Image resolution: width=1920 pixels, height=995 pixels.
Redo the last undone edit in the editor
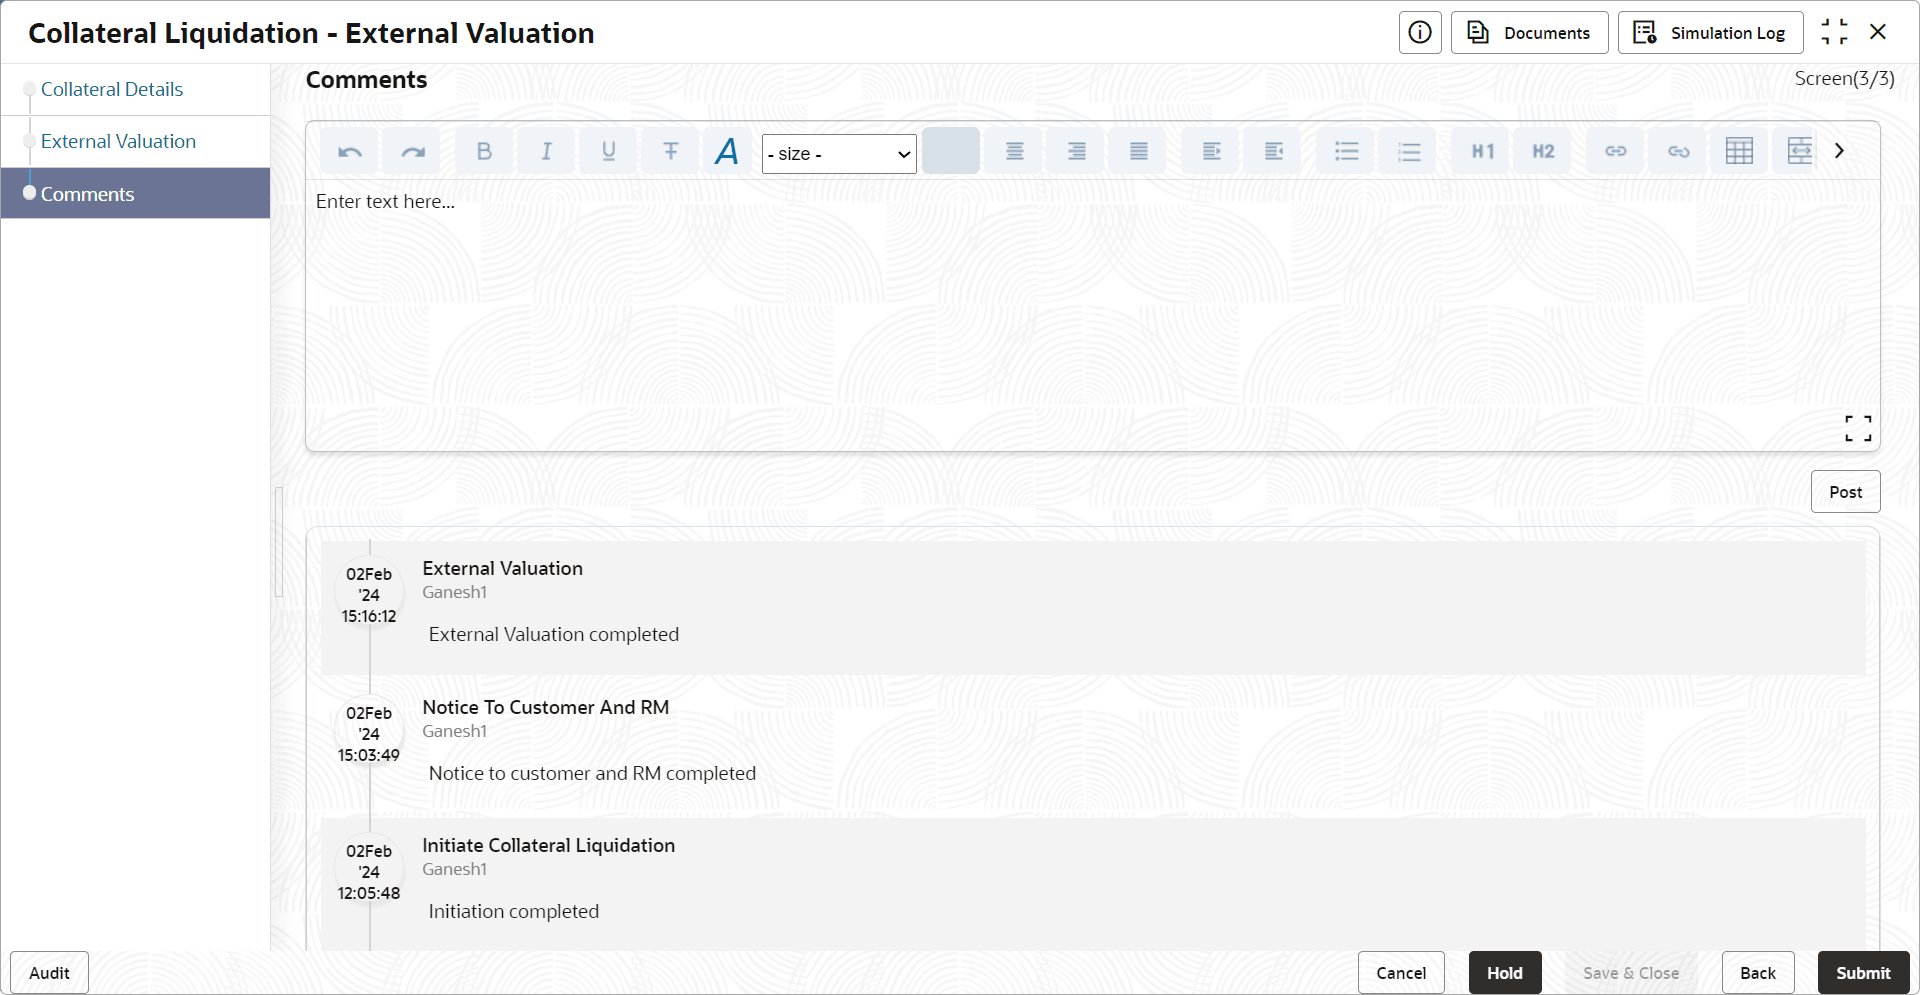412,152
